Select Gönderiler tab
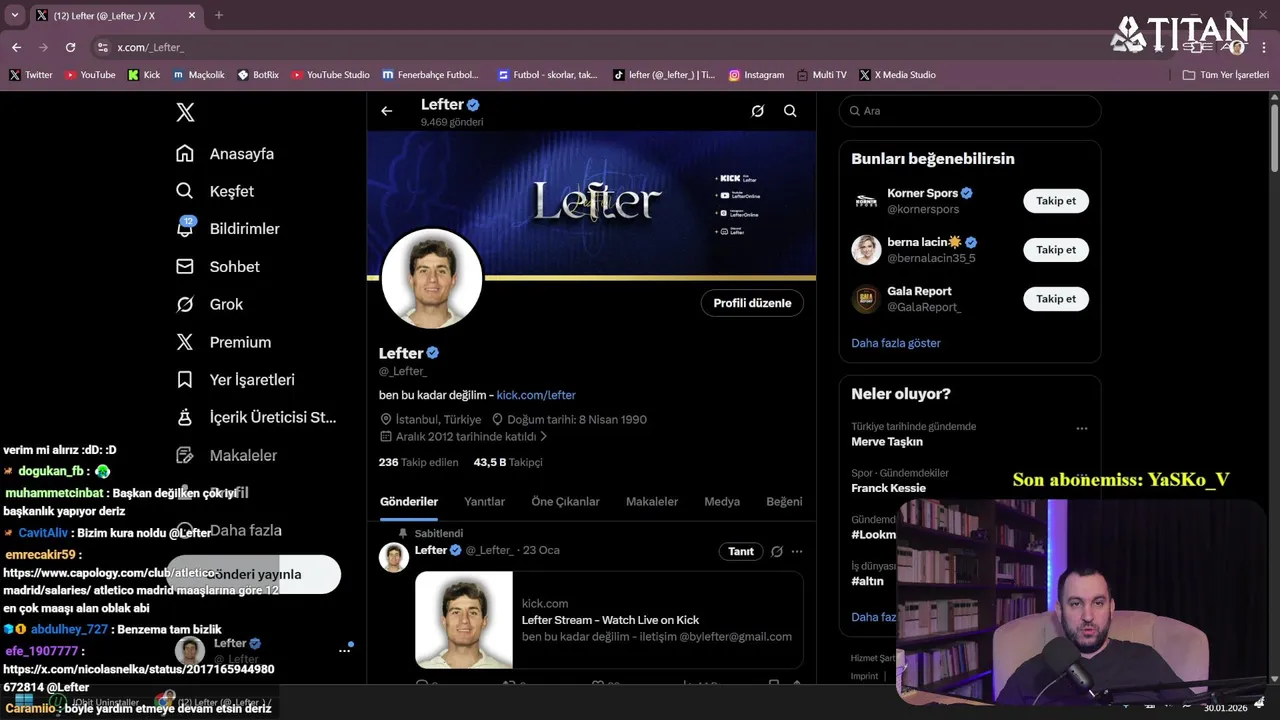Image resolution: width=1280 pixels, height=720 pixels. [409, 502]
